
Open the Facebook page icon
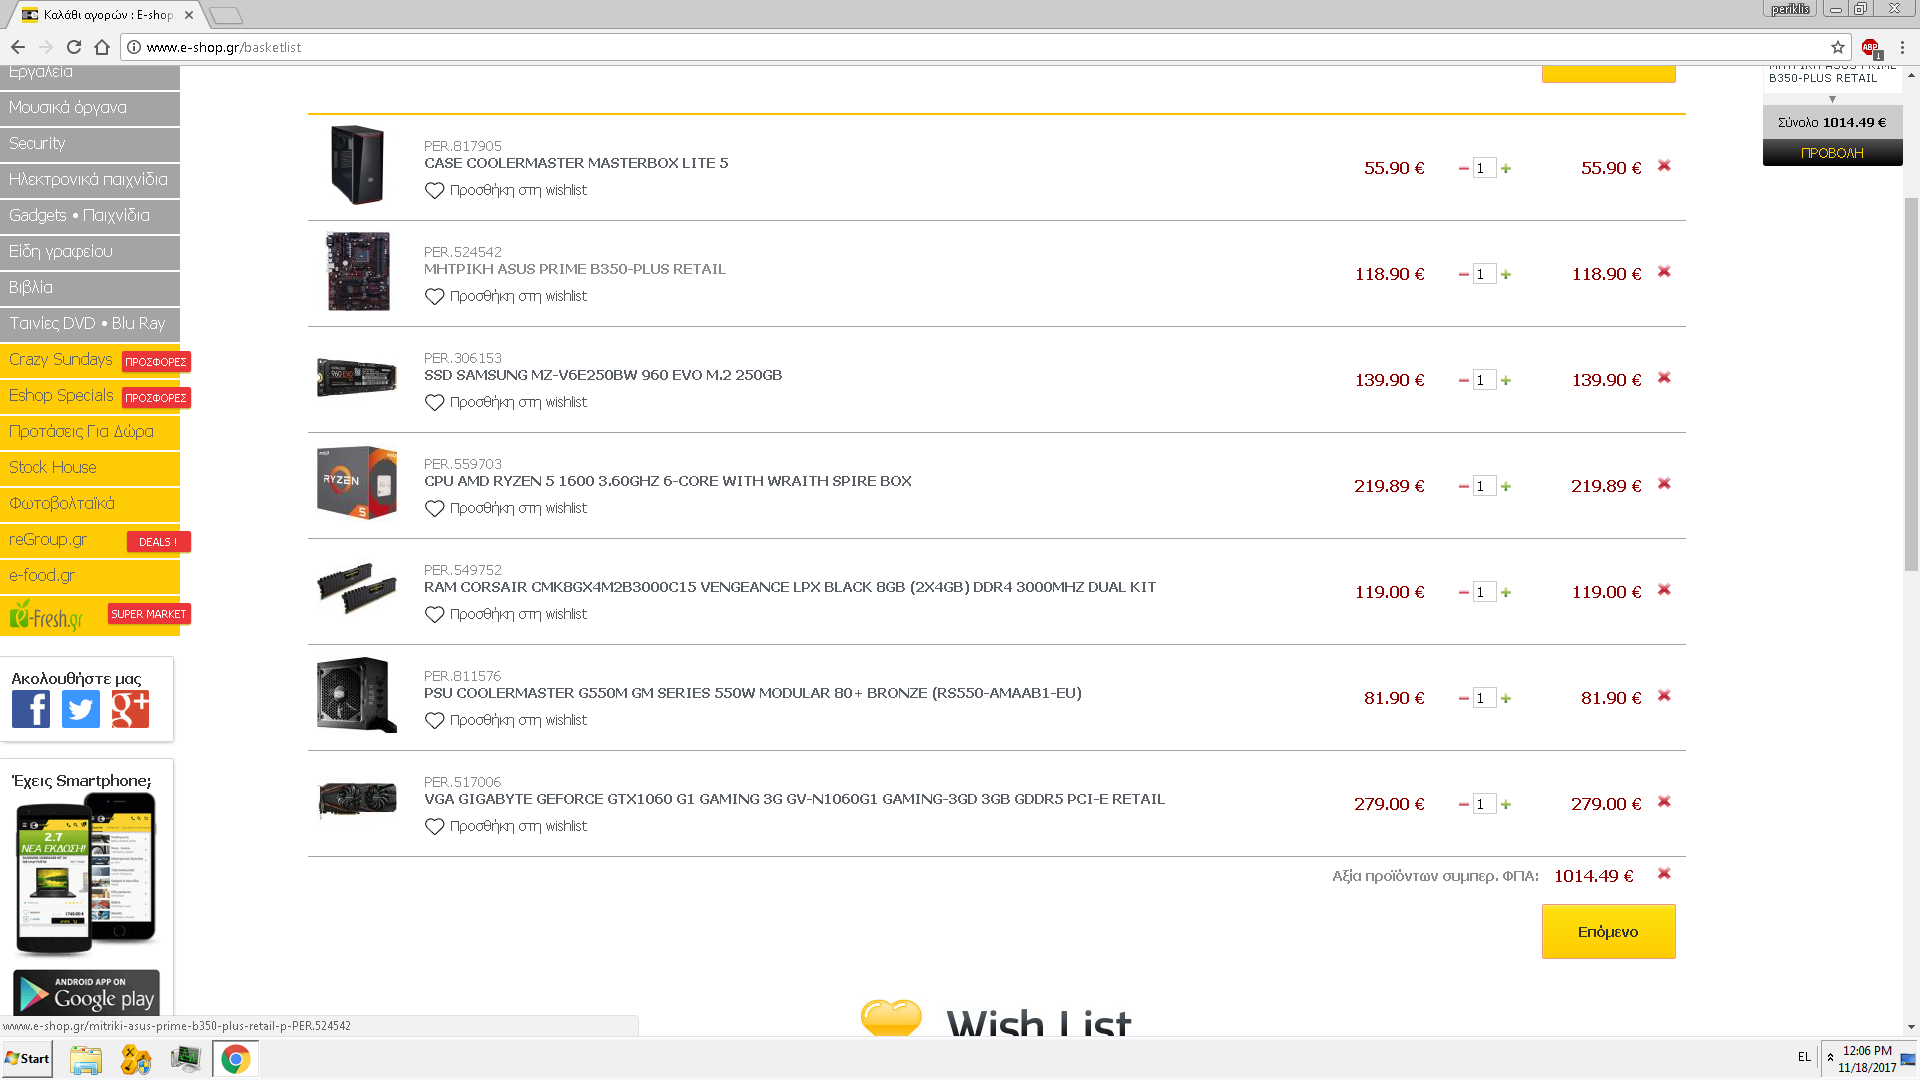click(31, 709)
